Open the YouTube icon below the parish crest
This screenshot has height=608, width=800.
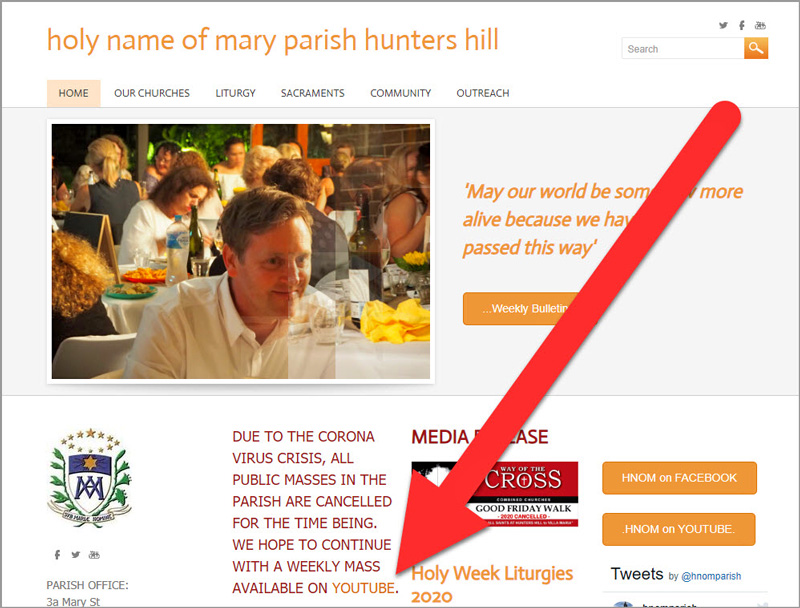coord(94,554)
